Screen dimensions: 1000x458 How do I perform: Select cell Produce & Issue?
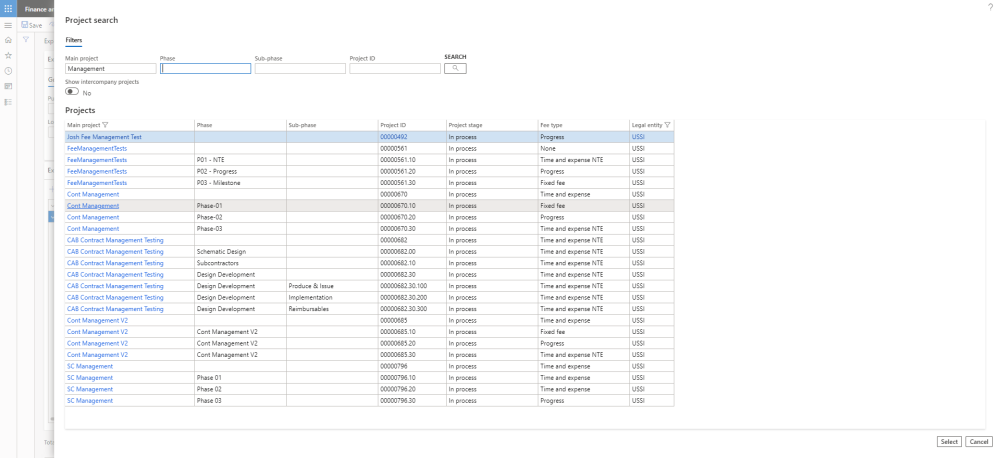(332, 286)
